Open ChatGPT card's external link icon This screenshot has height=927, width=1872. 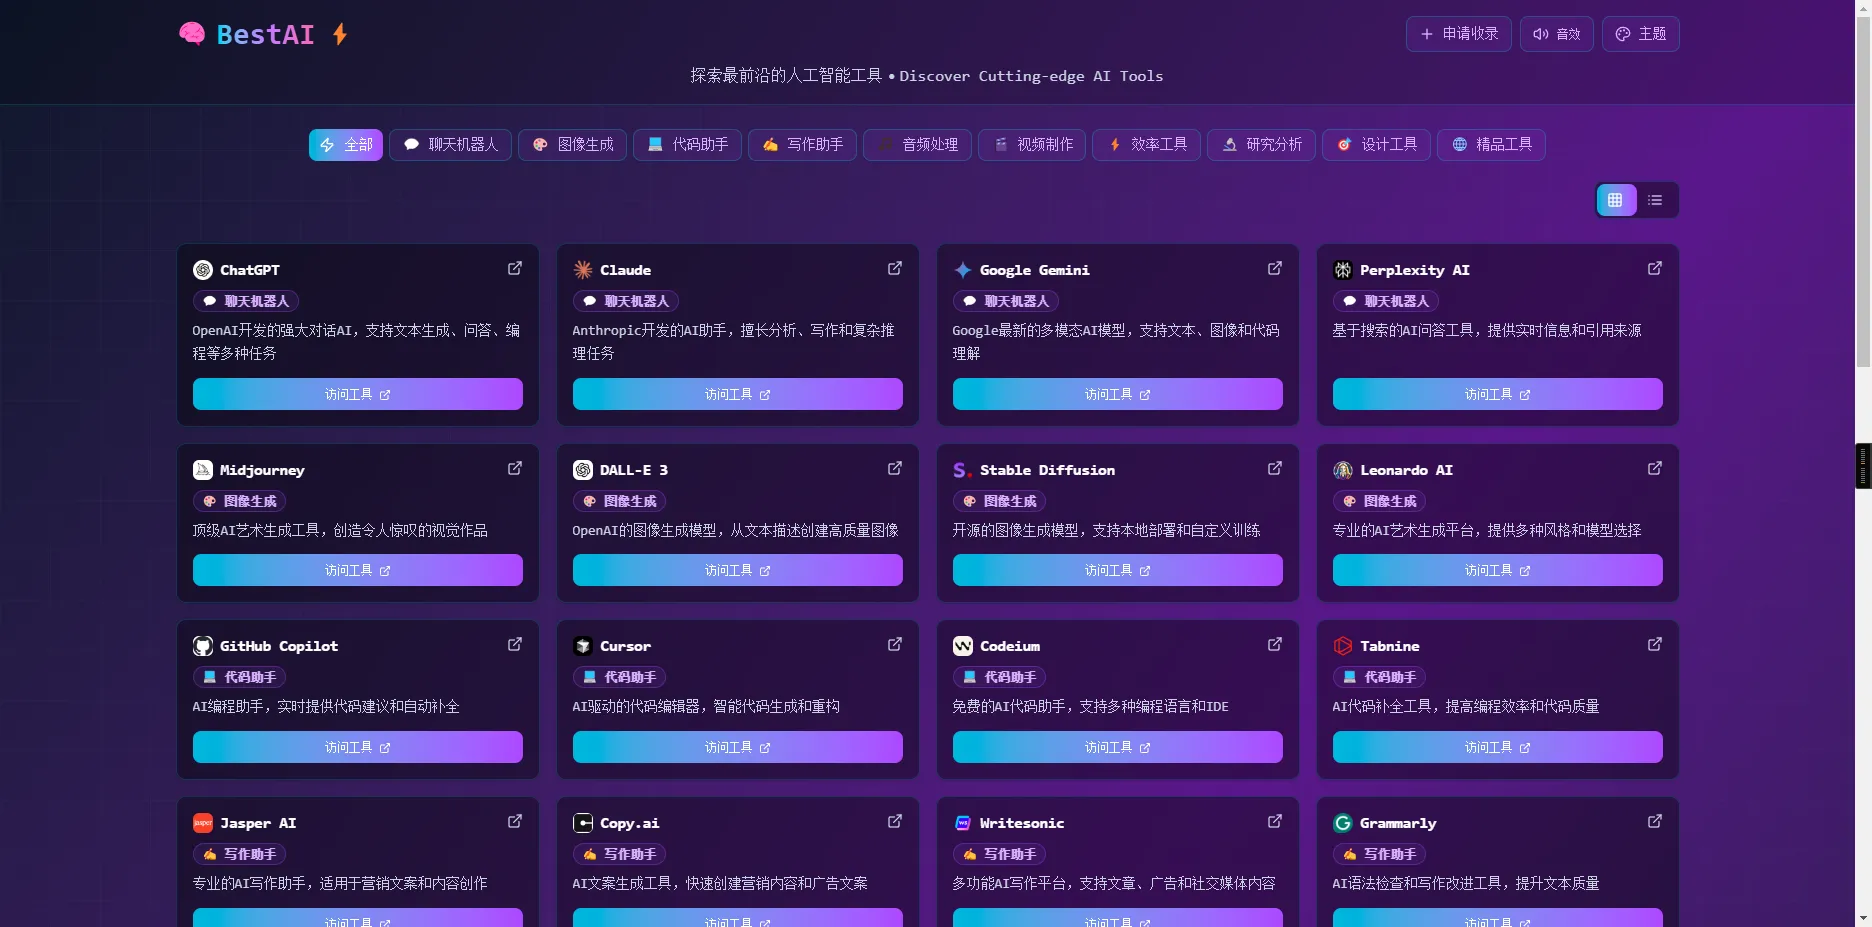(x=515, y=268)
